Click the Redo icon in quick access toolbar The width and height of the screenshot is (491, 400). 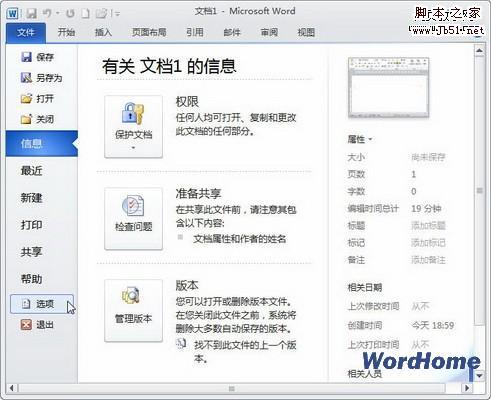pos(70,14)
